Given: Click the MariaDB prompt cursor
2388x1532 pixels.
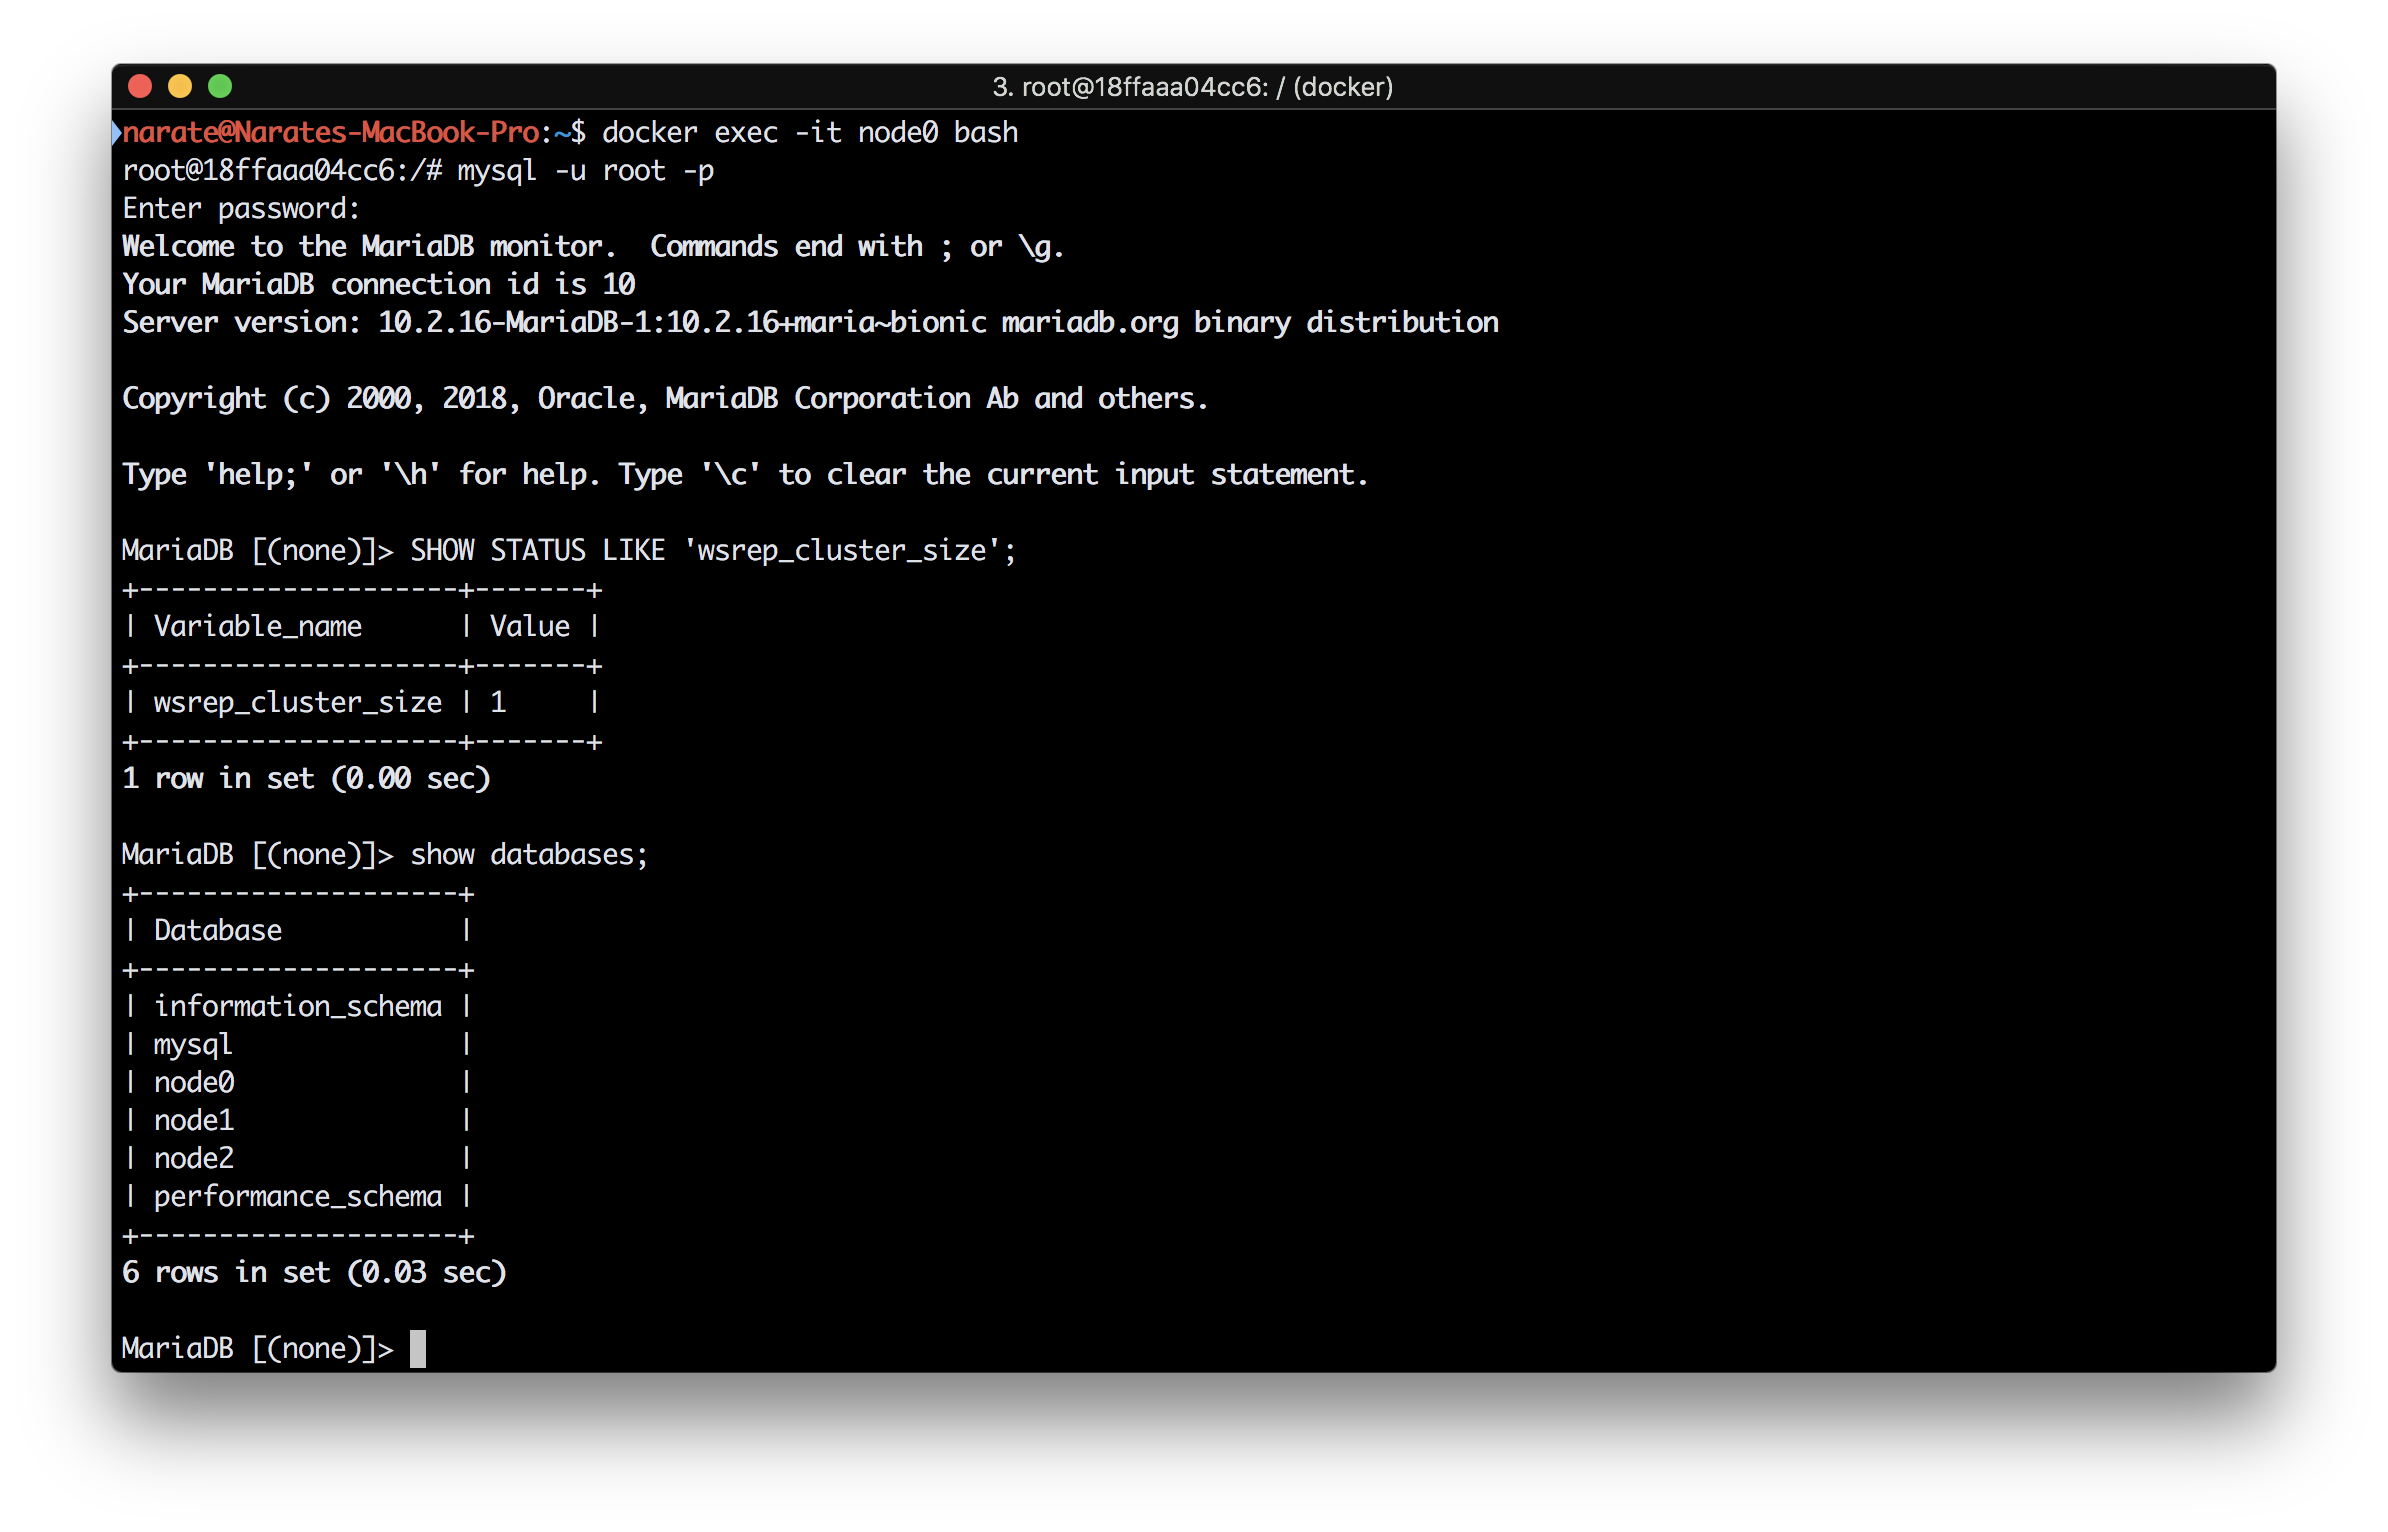Looking at the screenshot, I should [x=419, y=1347].
